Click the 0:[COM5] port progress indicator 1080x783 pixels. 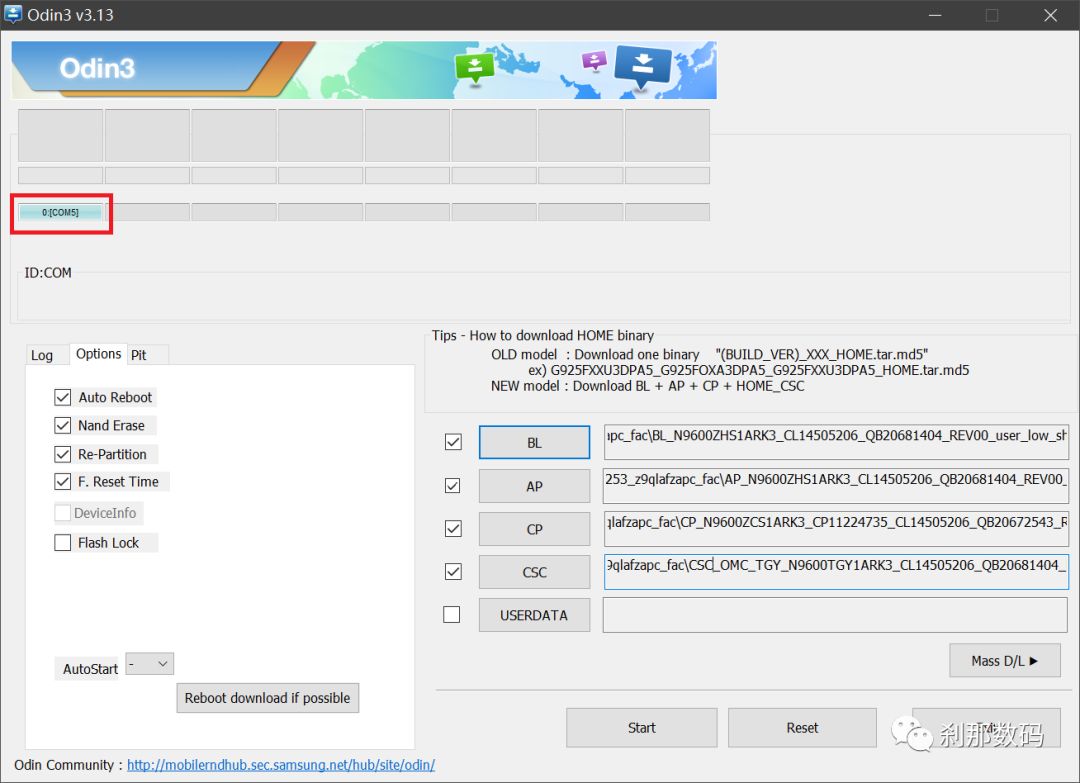pyautogui.click(x=61, y=212)
